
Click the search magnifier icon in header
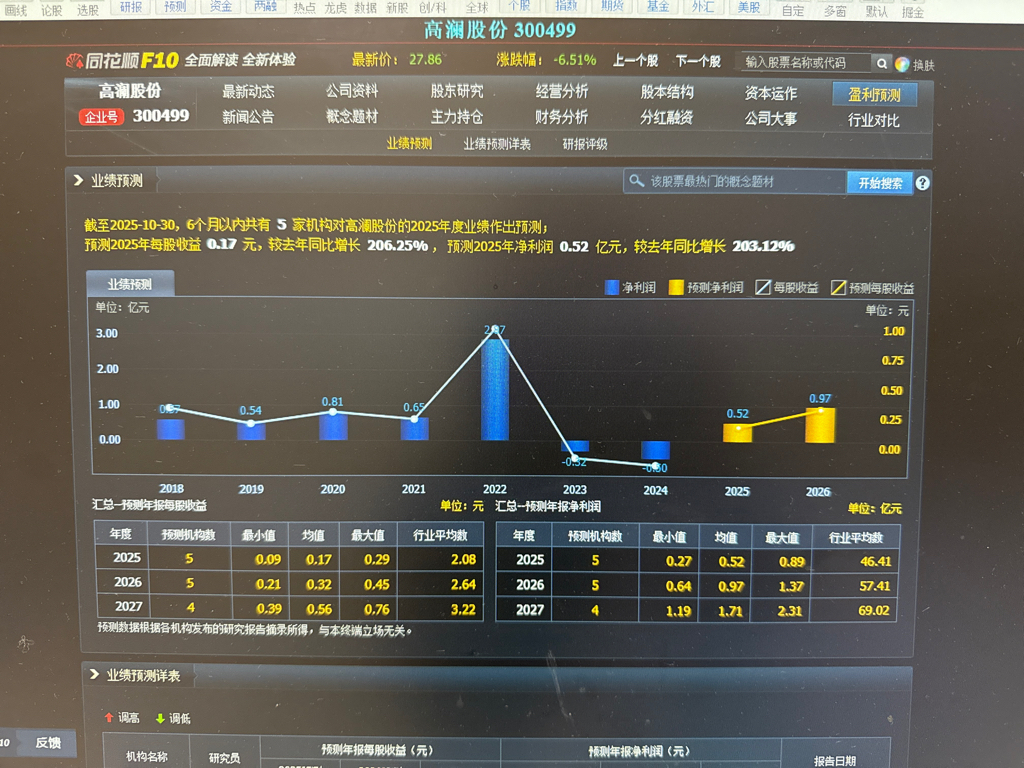pyautogui.click(x=882, y=63)
